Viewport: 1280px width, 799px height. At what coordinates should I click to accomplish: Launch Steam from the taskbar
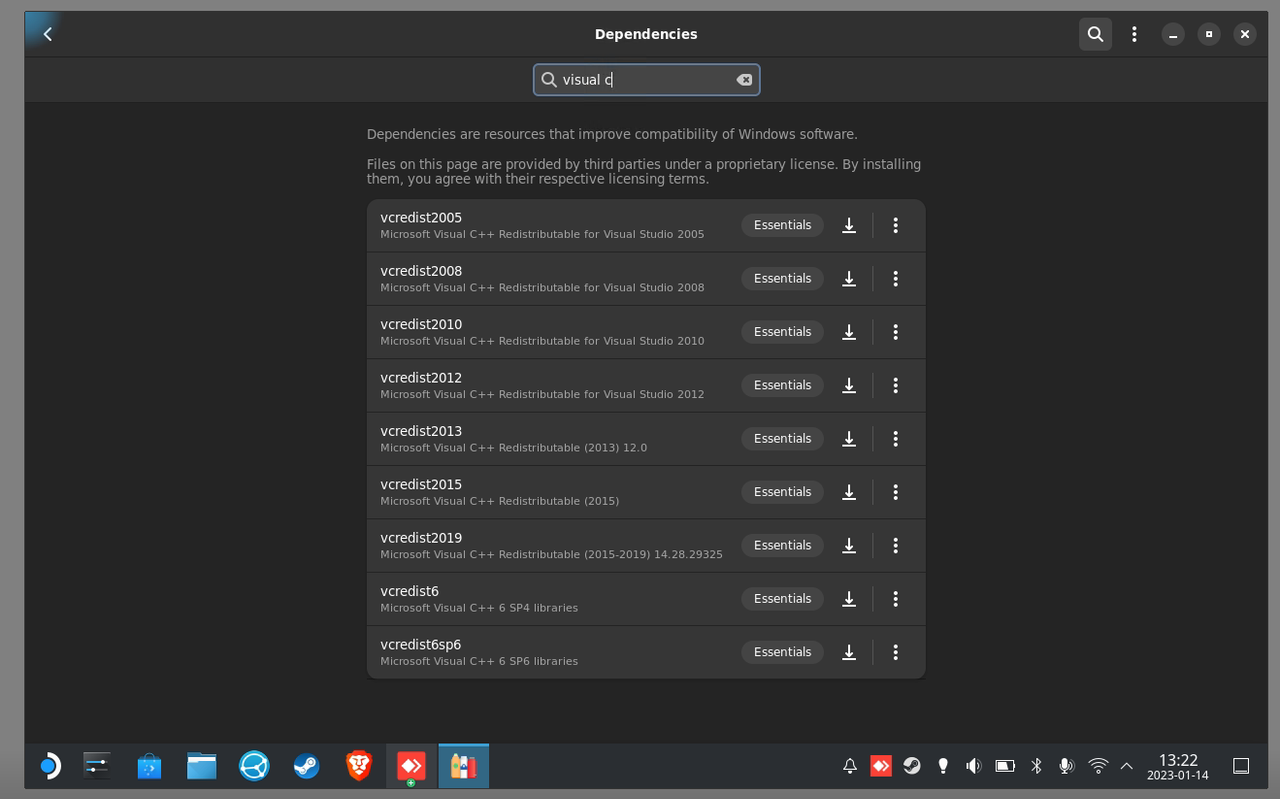(x=306, y=766)
